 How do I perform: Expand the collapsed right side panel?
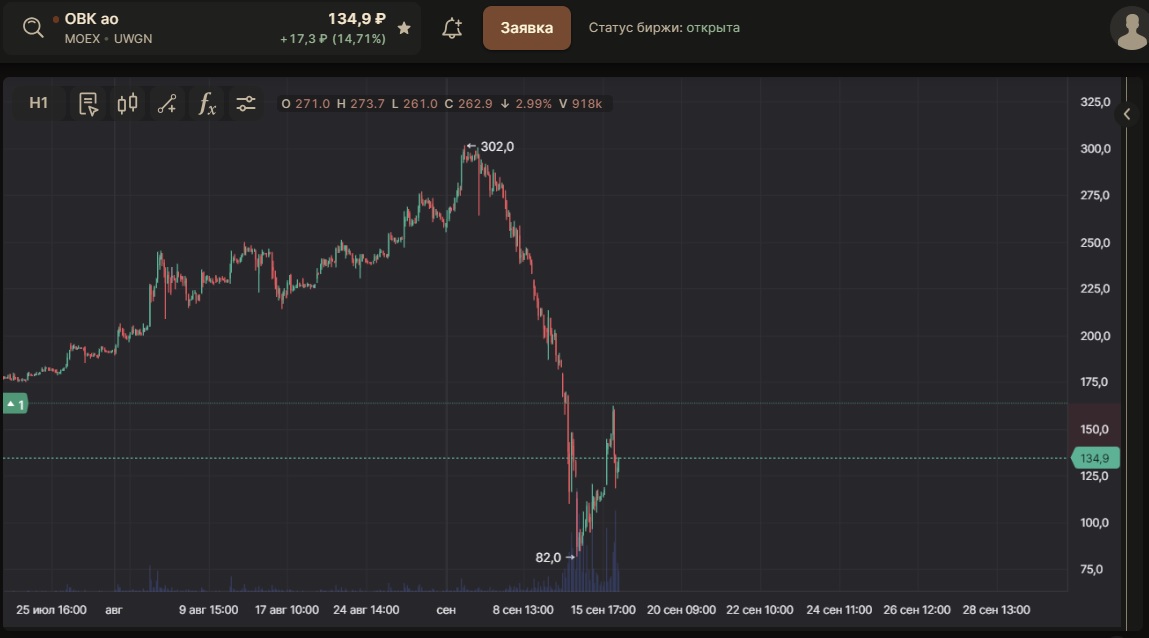(x=1127, y=114)
